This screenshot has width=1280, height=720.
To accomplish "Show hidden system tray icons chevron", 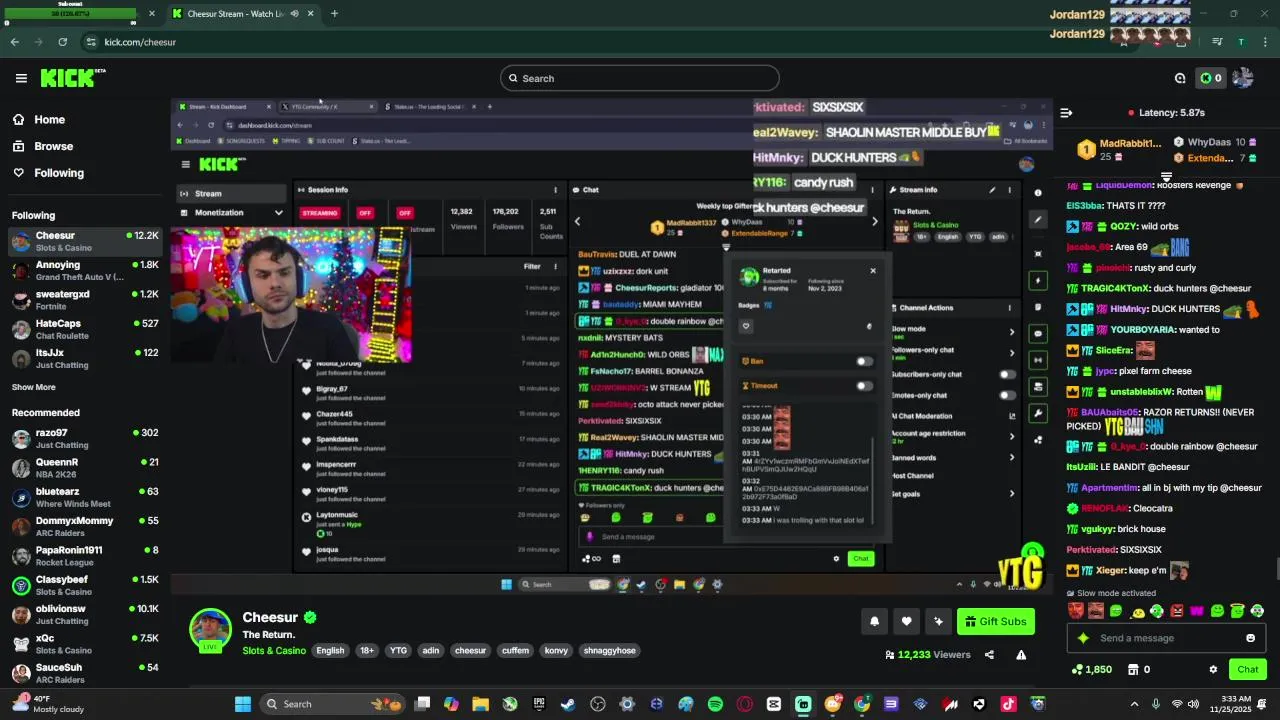I will click(x=1134, y=704).
